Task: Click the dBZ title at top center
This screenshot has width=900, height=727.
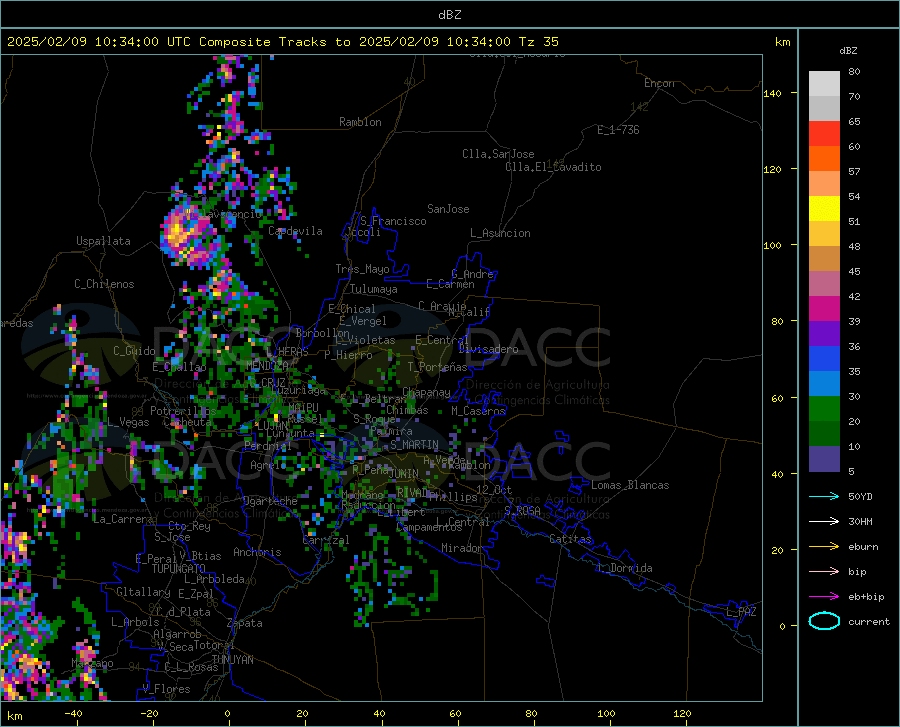Action: pos(449,15)
